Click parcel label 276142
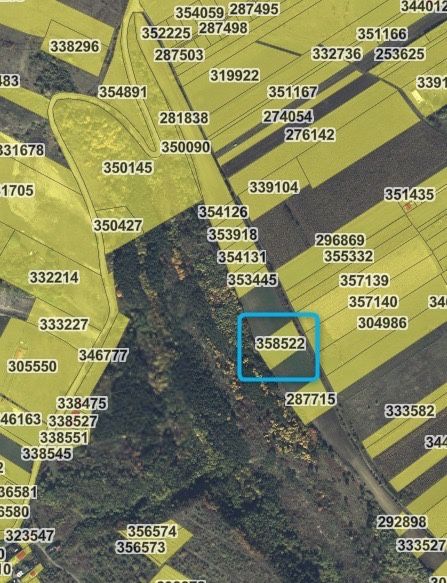This screenshot has width=447, height=583. (310, 135)
